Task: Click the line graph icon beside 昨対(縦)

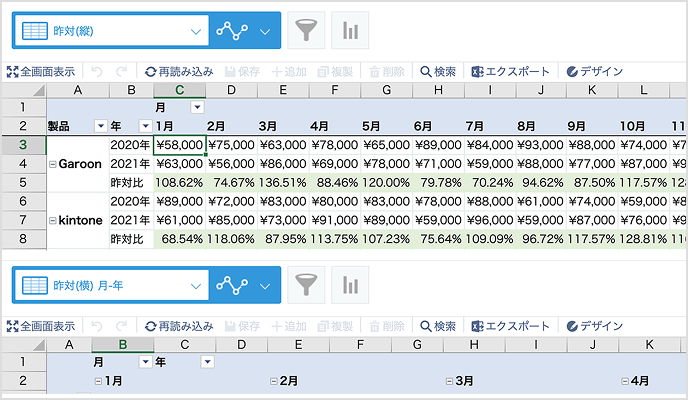Action: (x=234, y=31)
